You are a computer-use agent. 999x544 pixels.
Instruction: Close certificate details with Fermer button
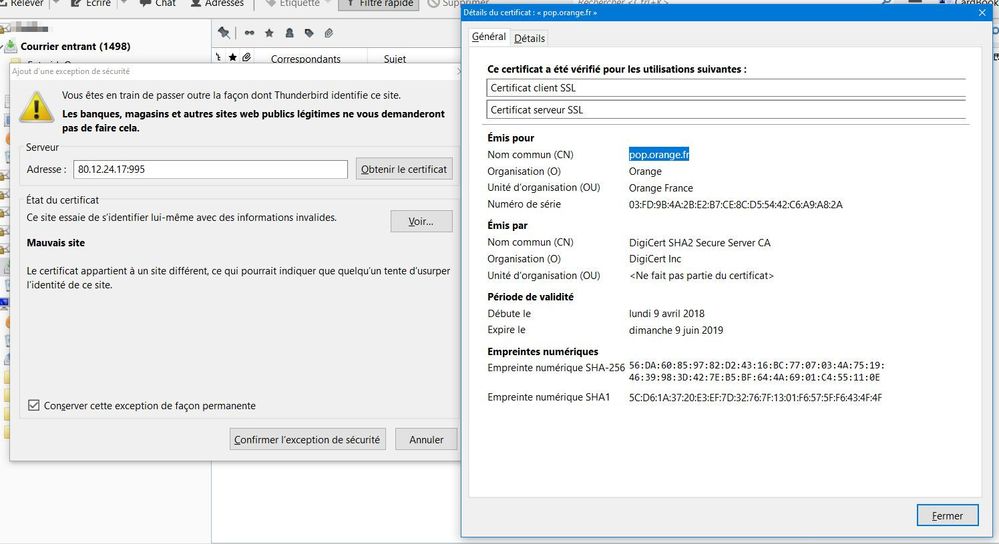click(x=947, y=516)
